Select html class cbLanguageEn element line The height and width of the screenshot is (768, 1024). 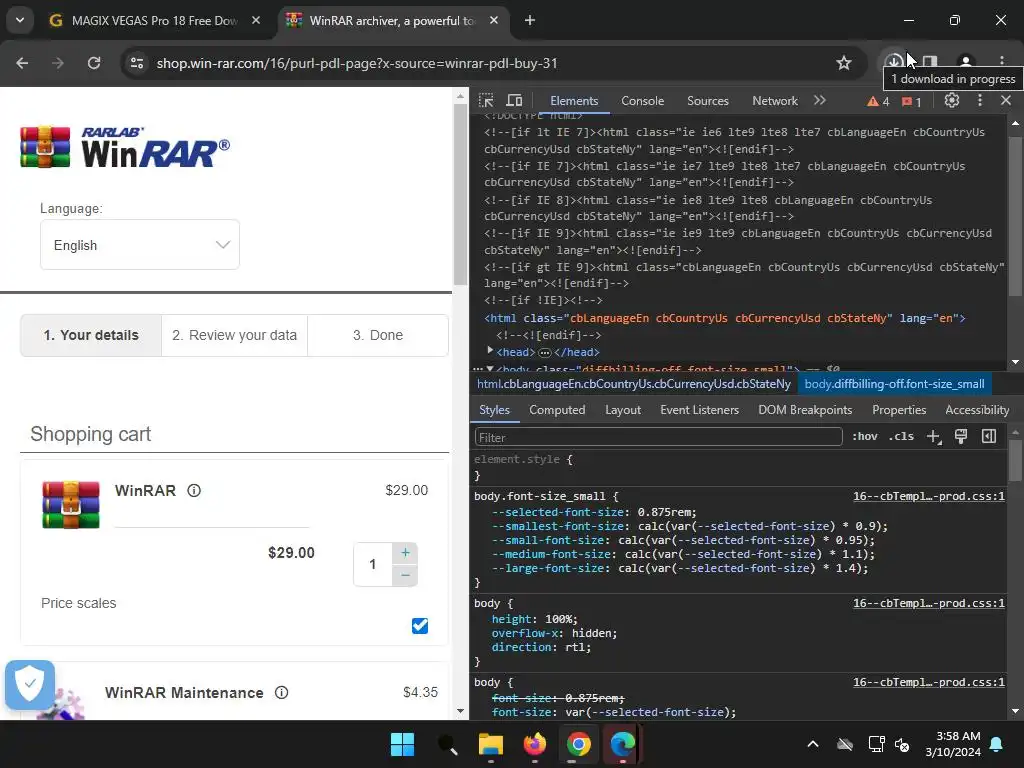(724, 318)
